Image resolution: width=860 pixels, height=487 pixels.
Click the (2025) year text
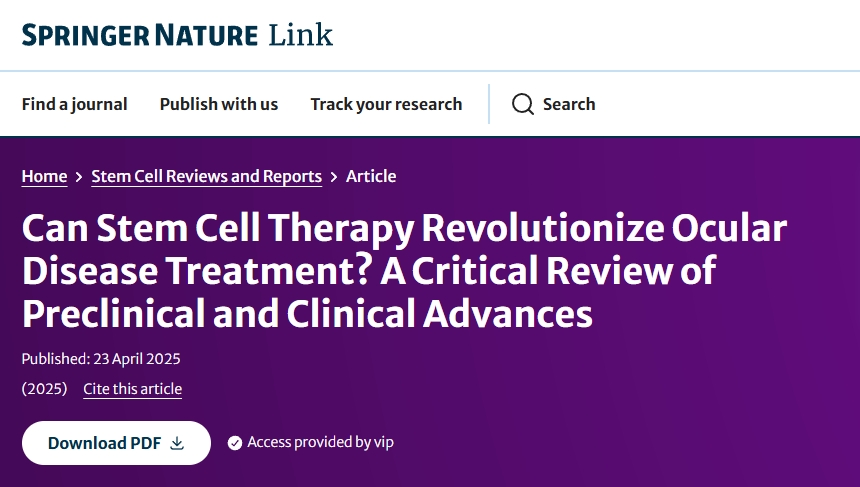click(x=44, y=389)
